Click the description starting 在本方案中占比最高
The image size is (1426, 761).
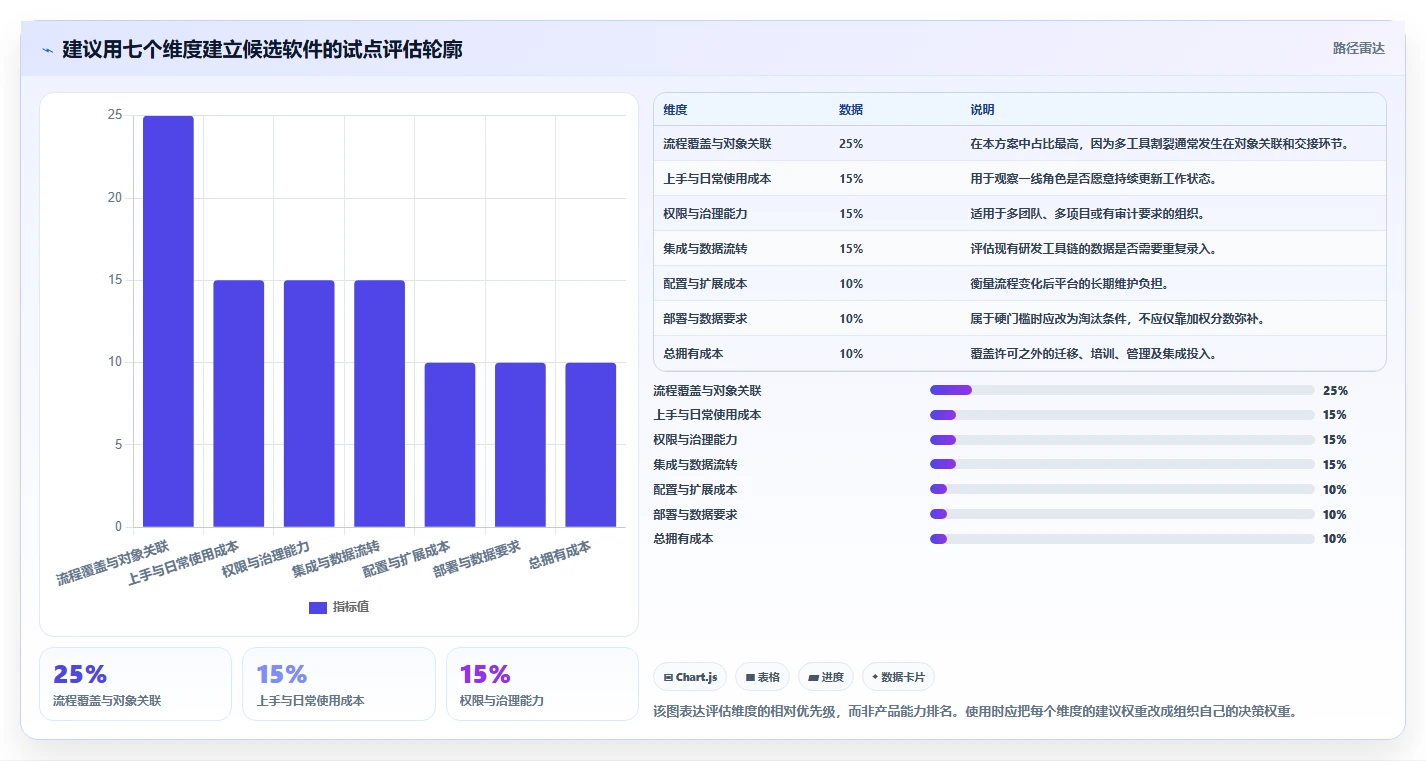point(1160,144)
